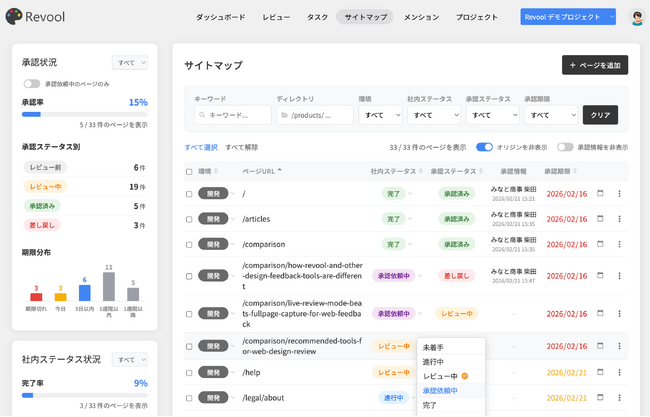Viewport: 650px width, 417px height.
Task: Open more-options menu for how-revool-and-other row
Action: point(619,276)
